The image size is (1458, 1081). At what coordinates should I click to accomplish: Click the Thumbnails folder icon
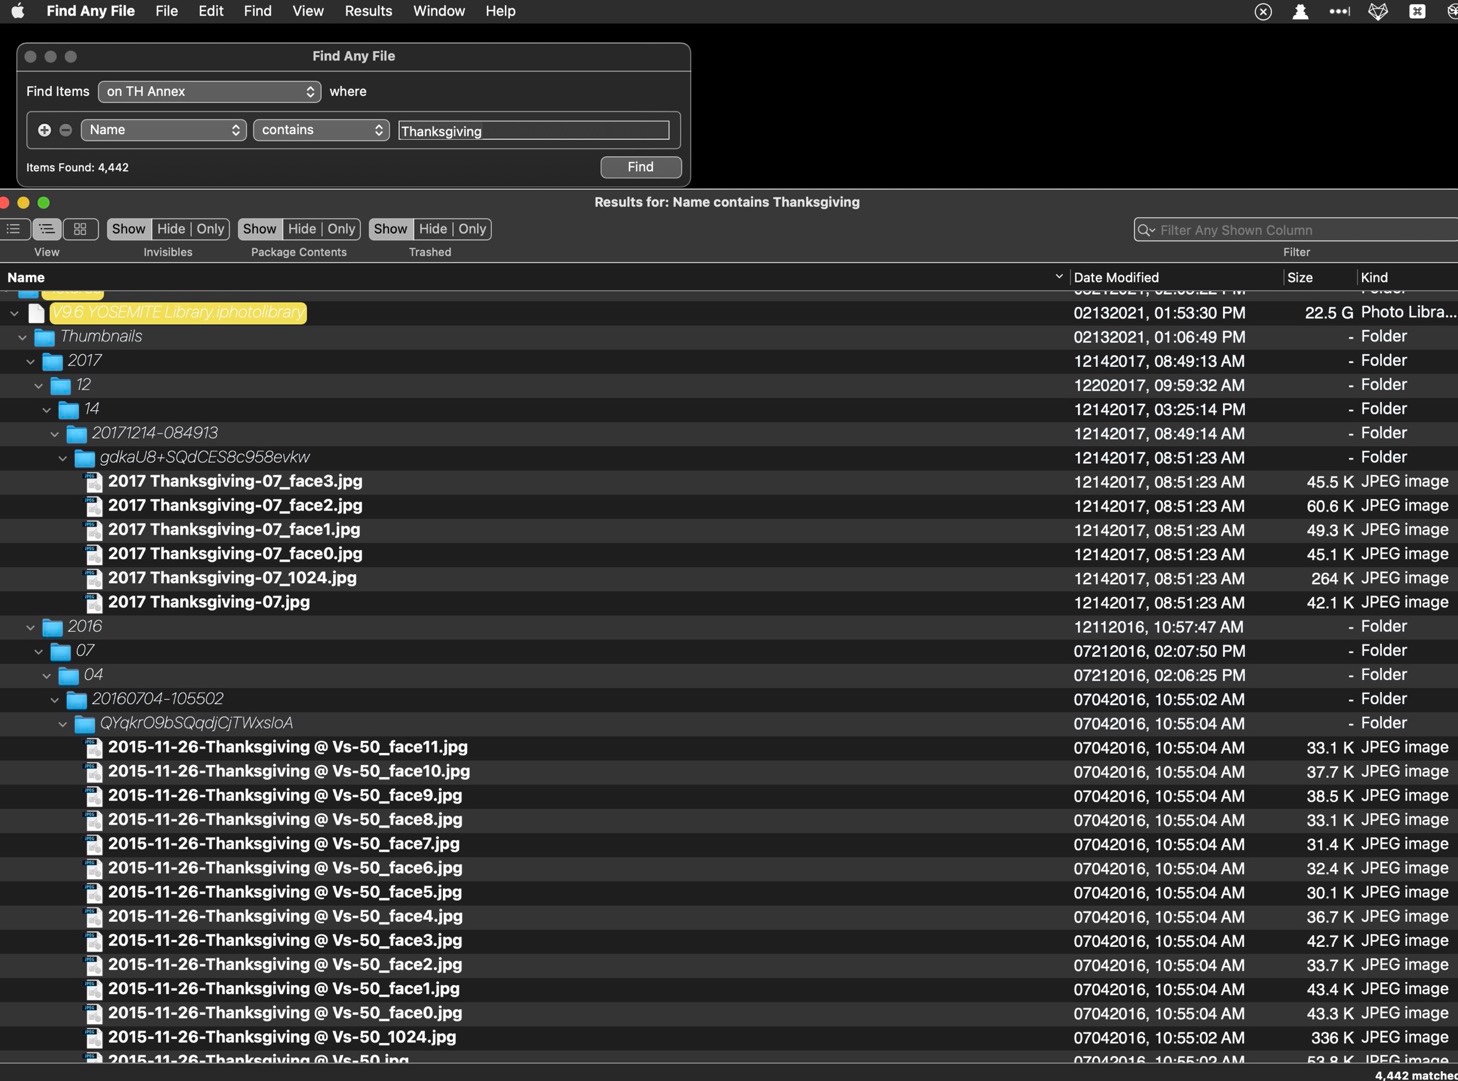(x=44, y=337)
